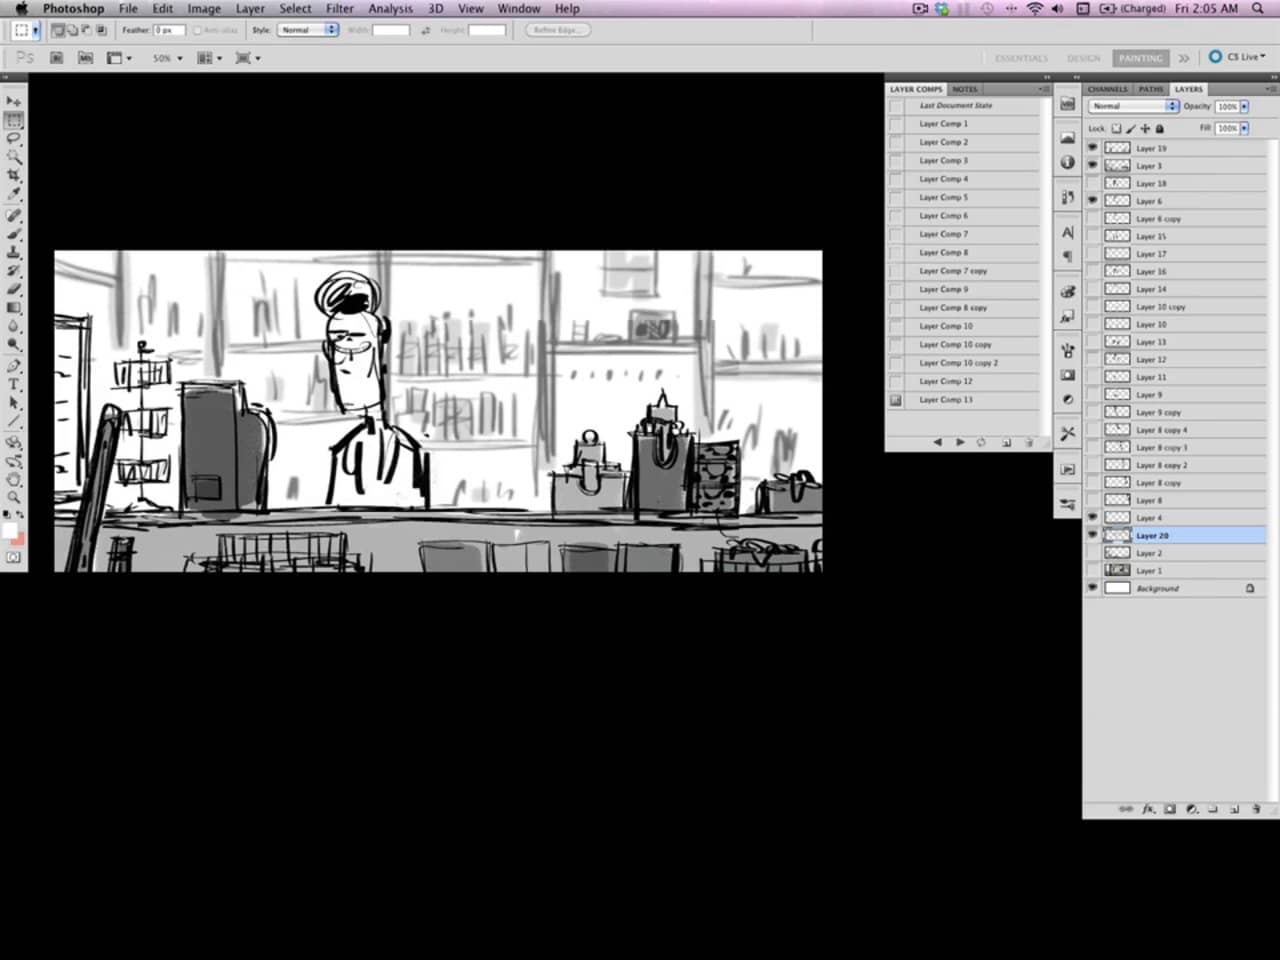
Task: Select the Lasso tool
Action: click(x=13, y=138)
